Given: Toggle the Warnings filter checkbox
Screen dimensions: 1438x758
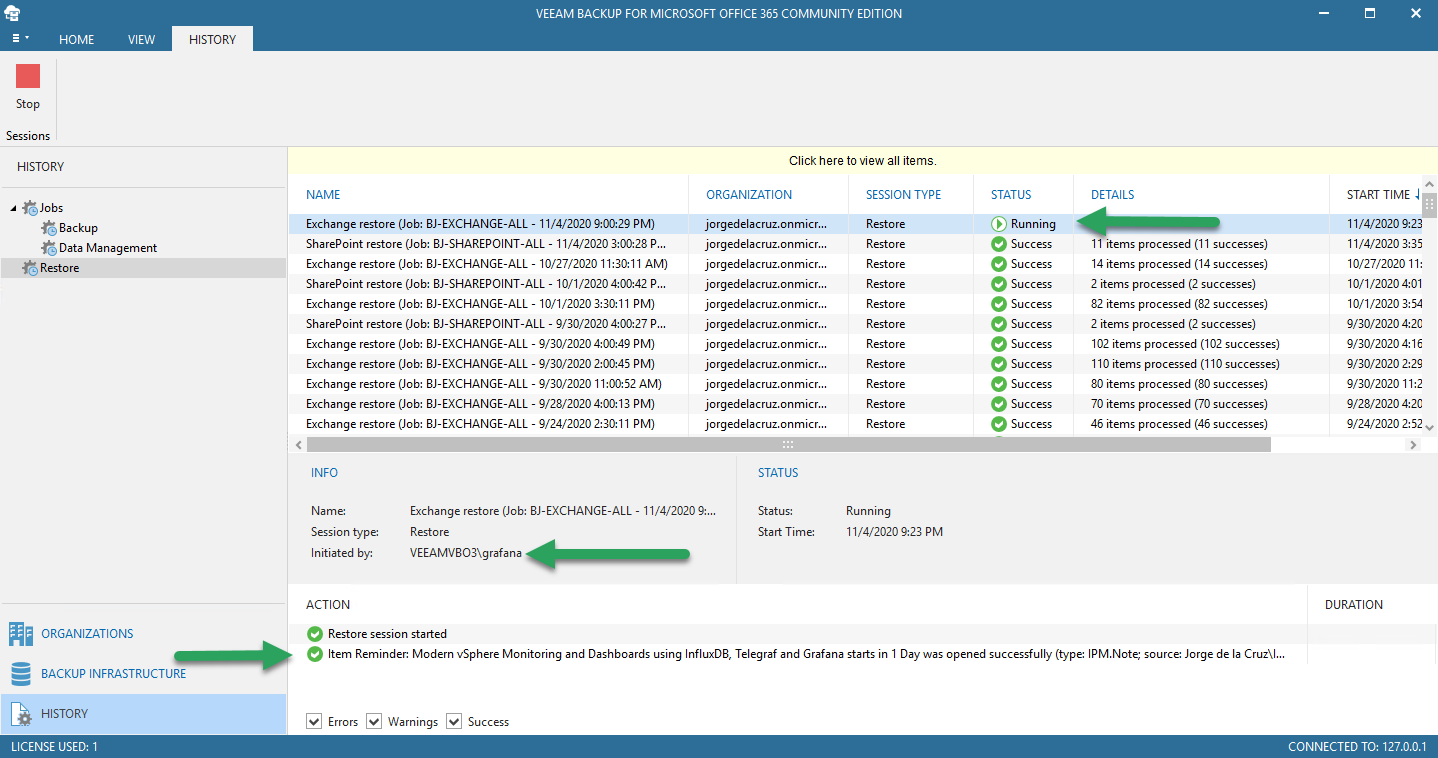Looking at the screenshot, I should coord(374,721).
